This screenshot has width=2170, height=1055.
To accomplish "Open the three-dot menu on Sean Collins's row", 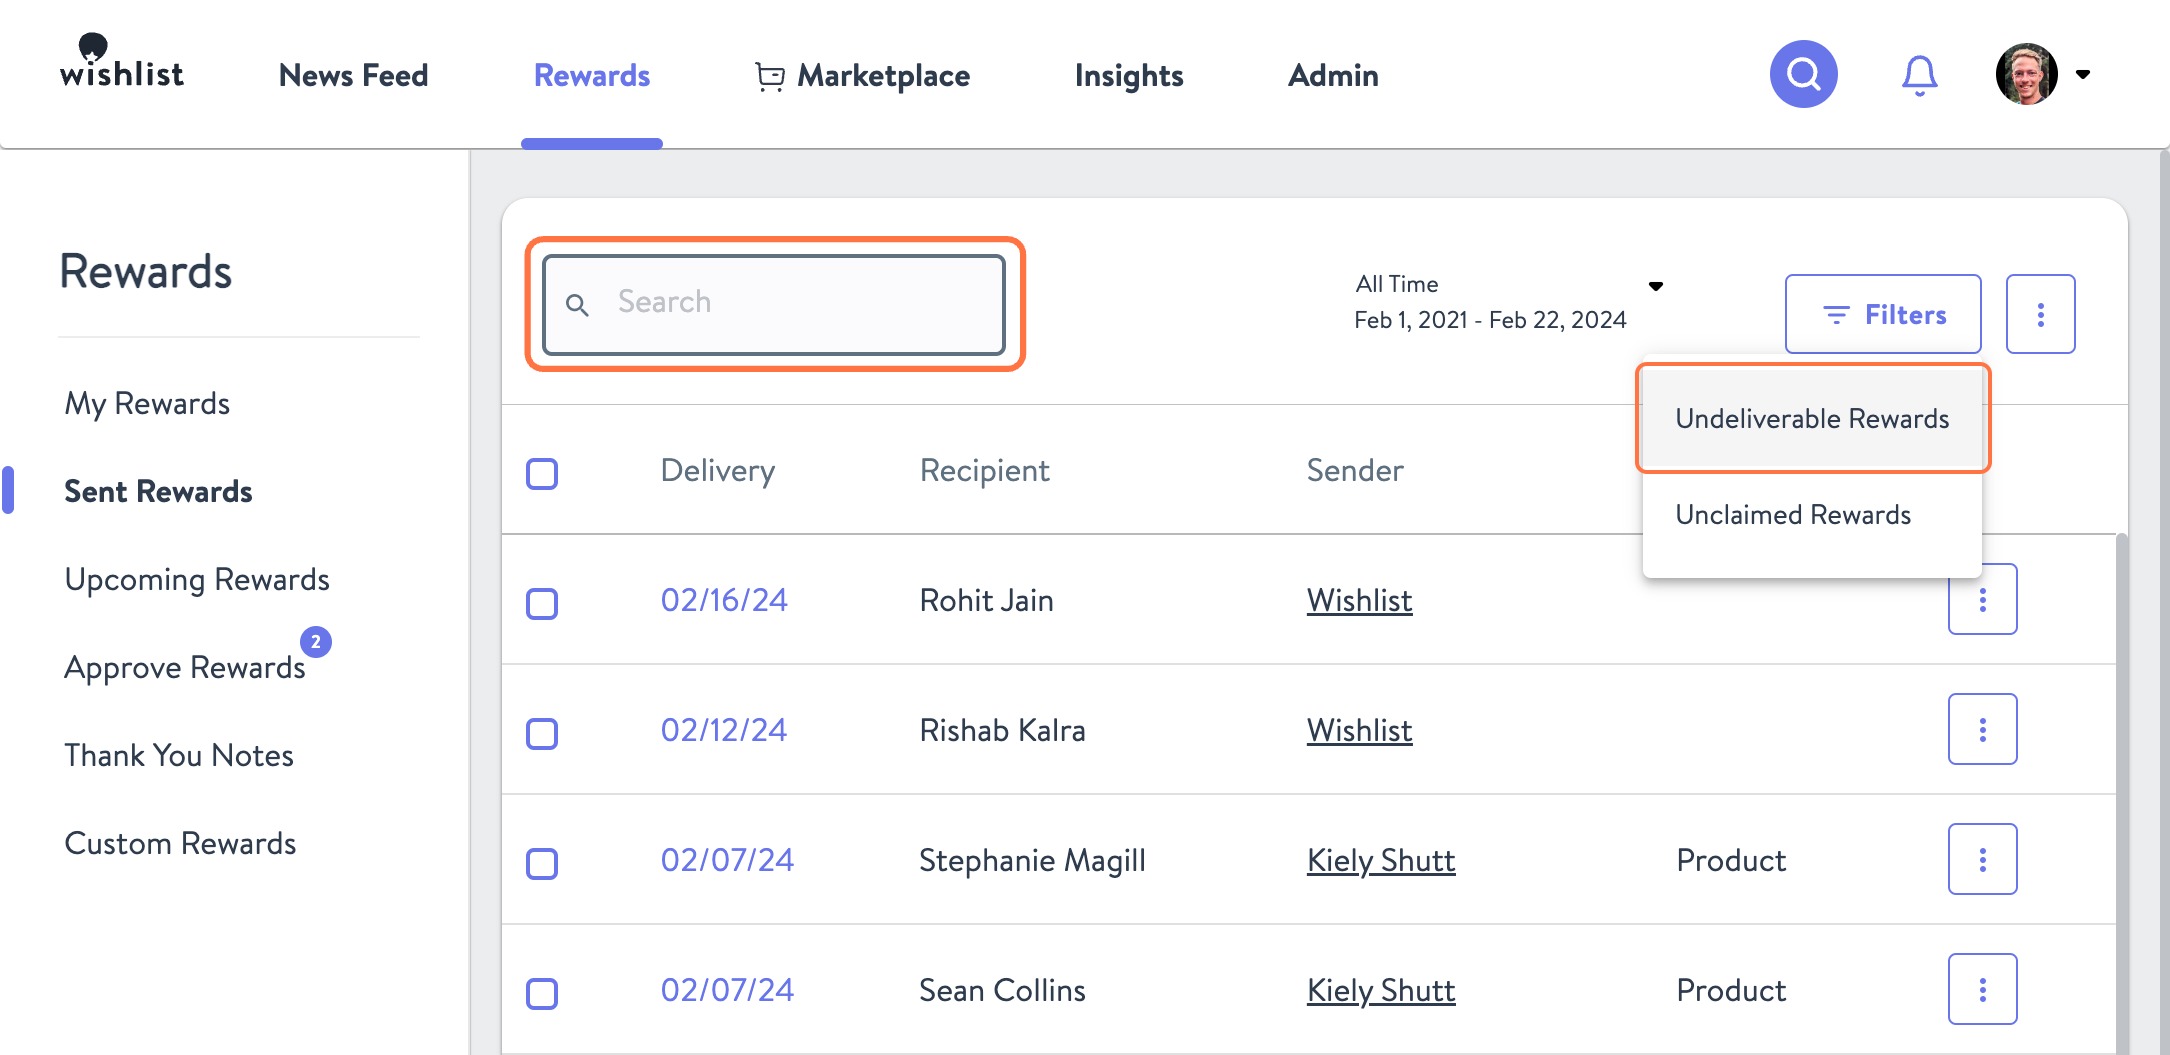I will click(x=1983, y=989).
